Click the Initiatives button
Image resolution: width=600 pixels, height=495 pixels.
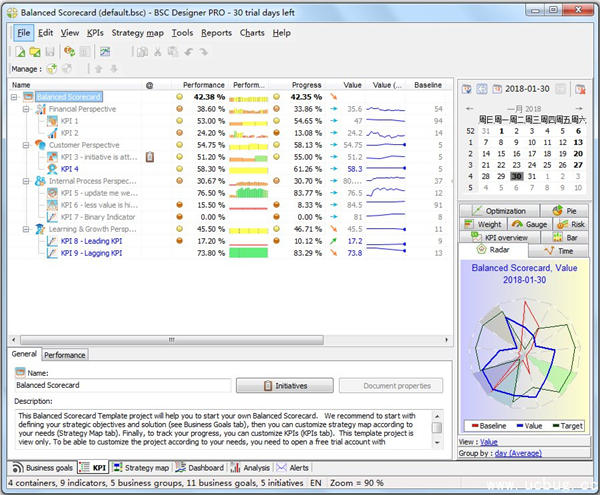284,385
